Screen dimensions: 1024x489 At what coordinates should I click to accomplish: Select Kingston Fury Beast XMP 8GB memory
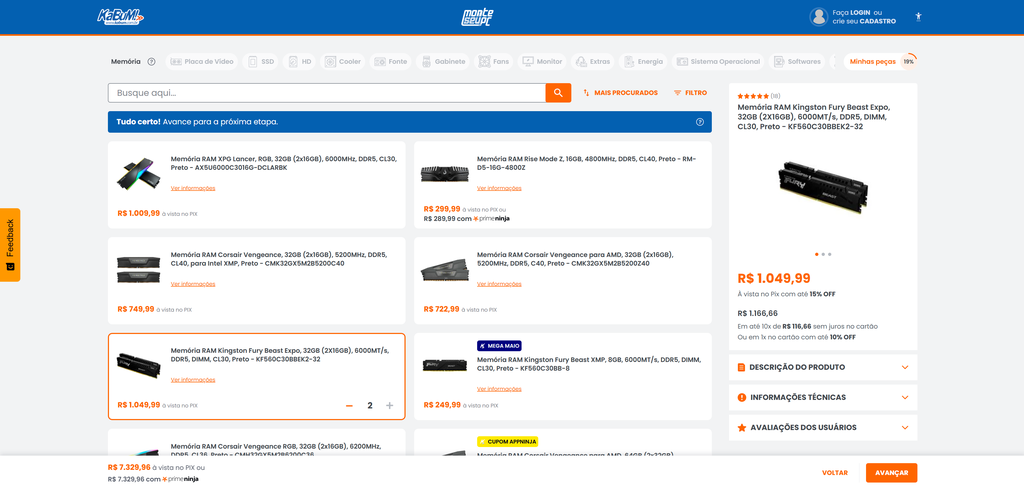pos(563,377)
